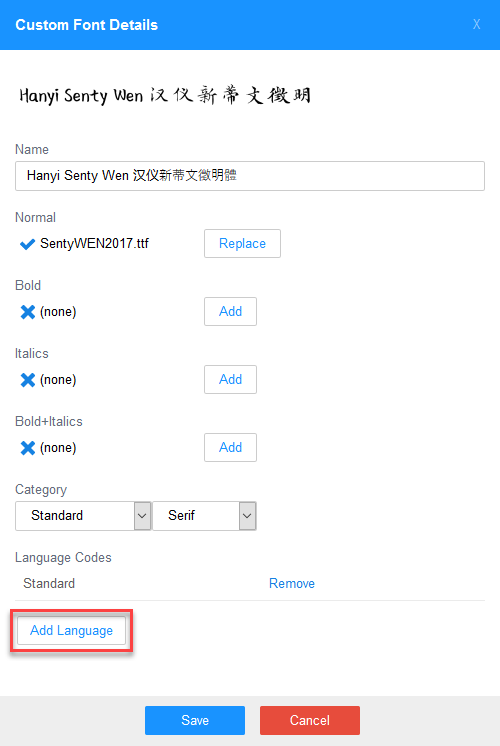
Task: Add a Bold font file
Action: (x=230, y=312)
